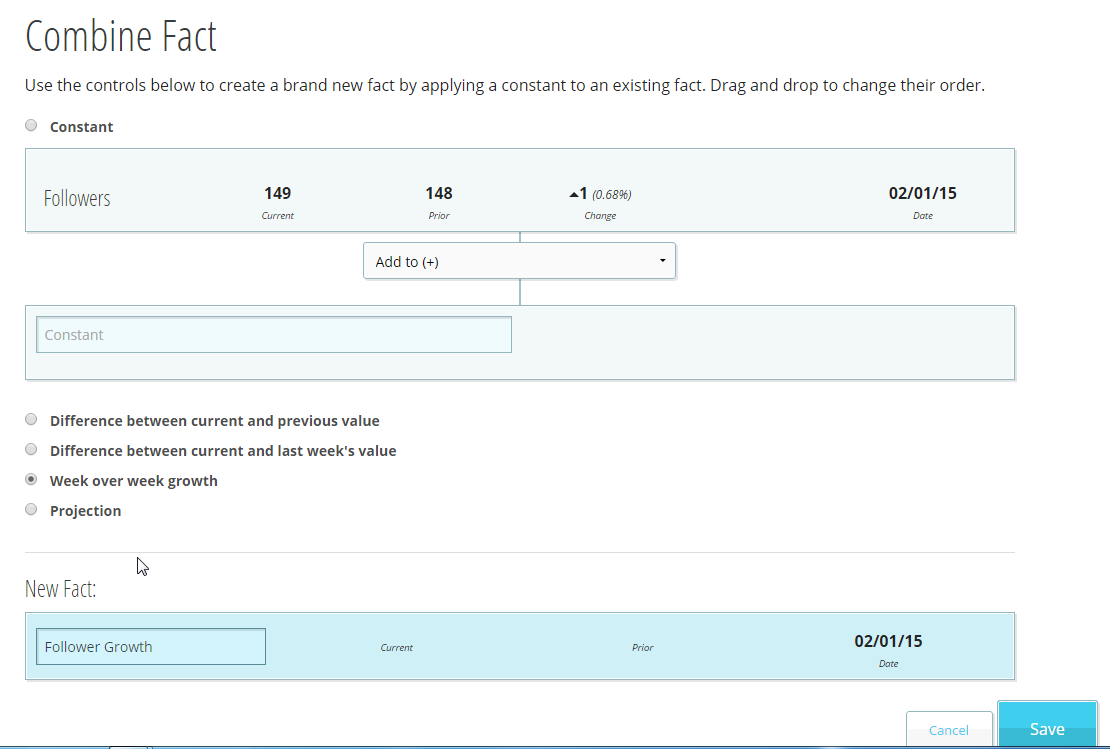
Task: Click the New Fact row date 02/01/15
Action: click(888, 641)
